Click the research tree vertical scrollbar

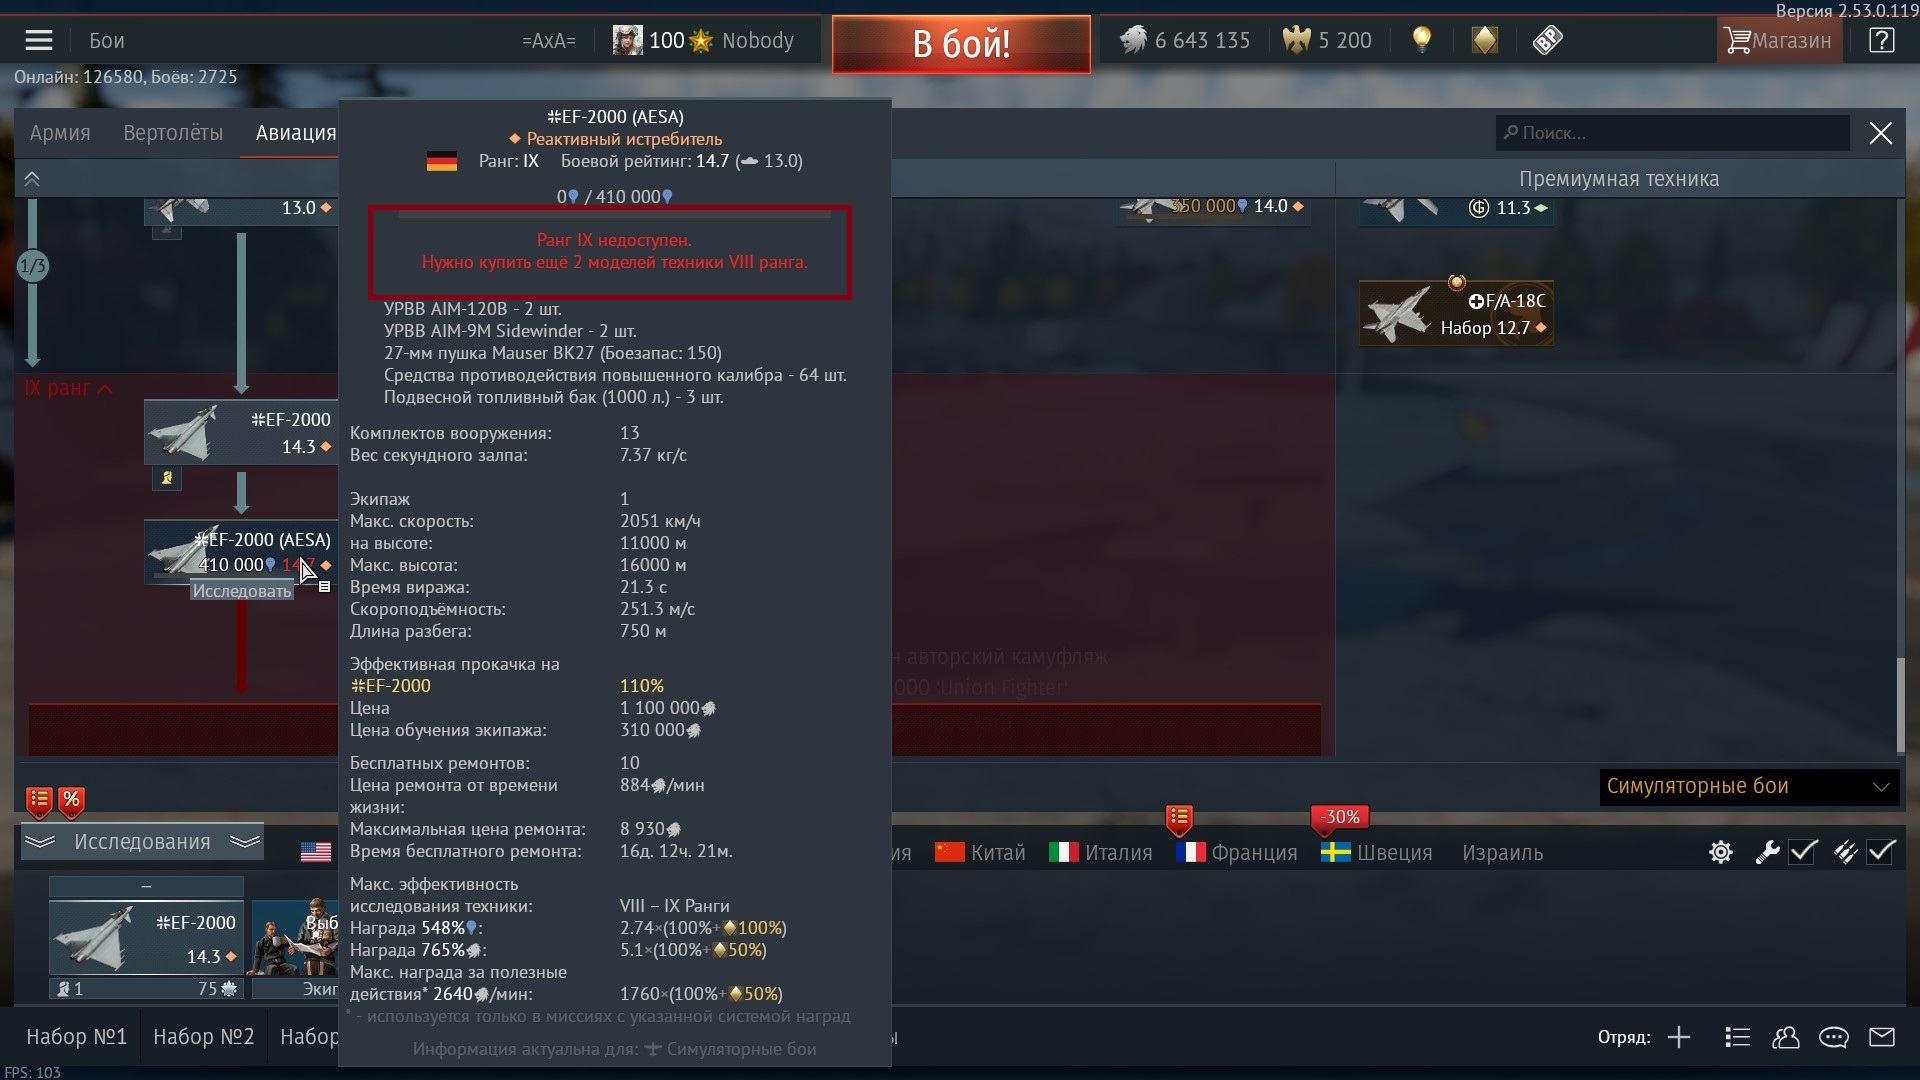pyautogui.click(x=1901, y=705)
